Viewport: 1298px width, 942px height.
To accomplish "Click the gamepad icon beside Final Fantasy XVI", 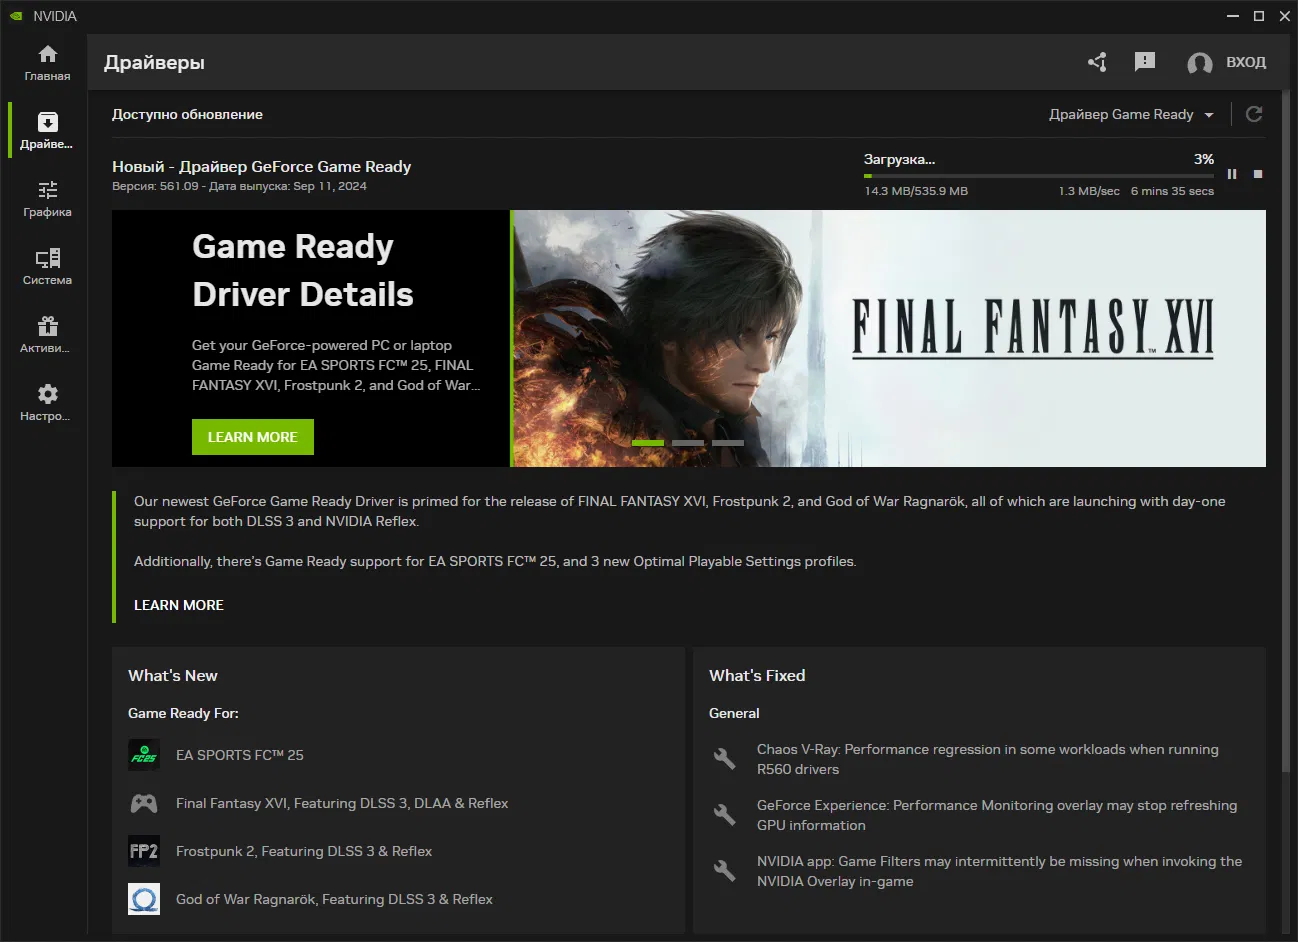I will click(144, 803).
